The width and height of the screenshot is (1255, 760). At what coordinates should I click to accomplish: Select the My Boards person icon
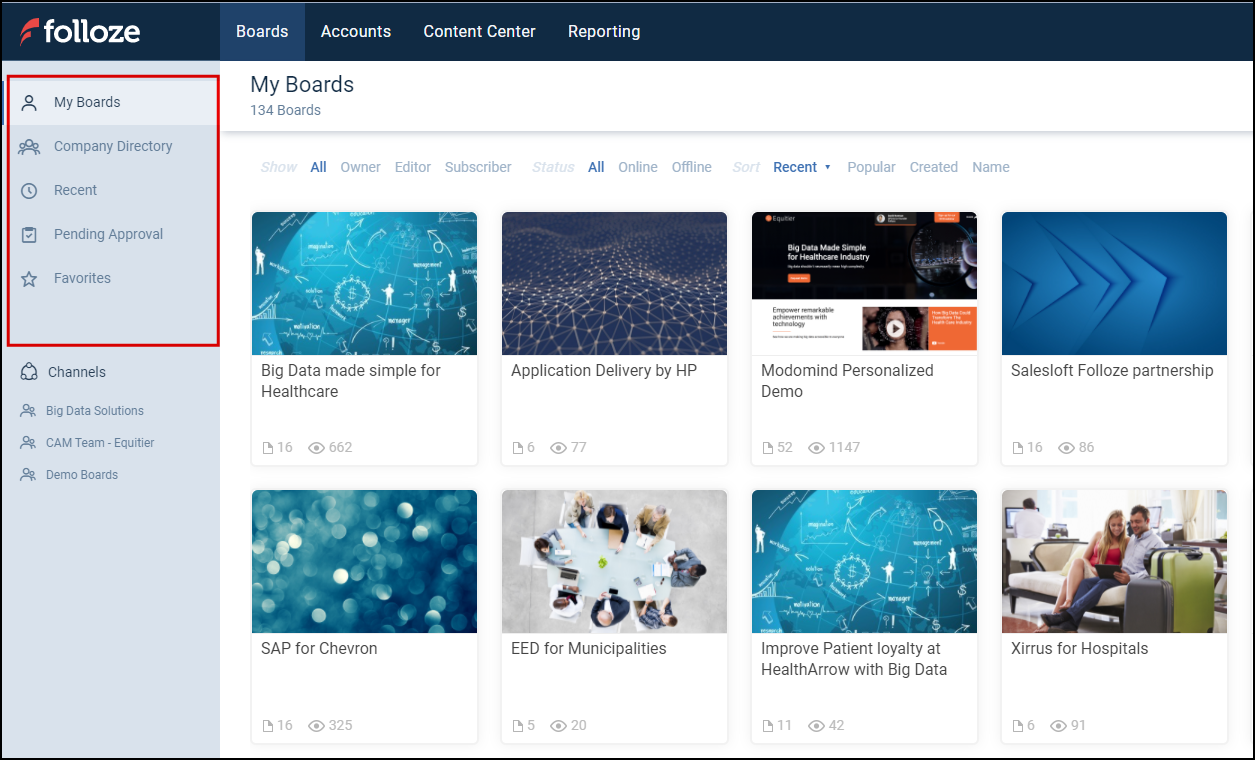pos(29,101)
